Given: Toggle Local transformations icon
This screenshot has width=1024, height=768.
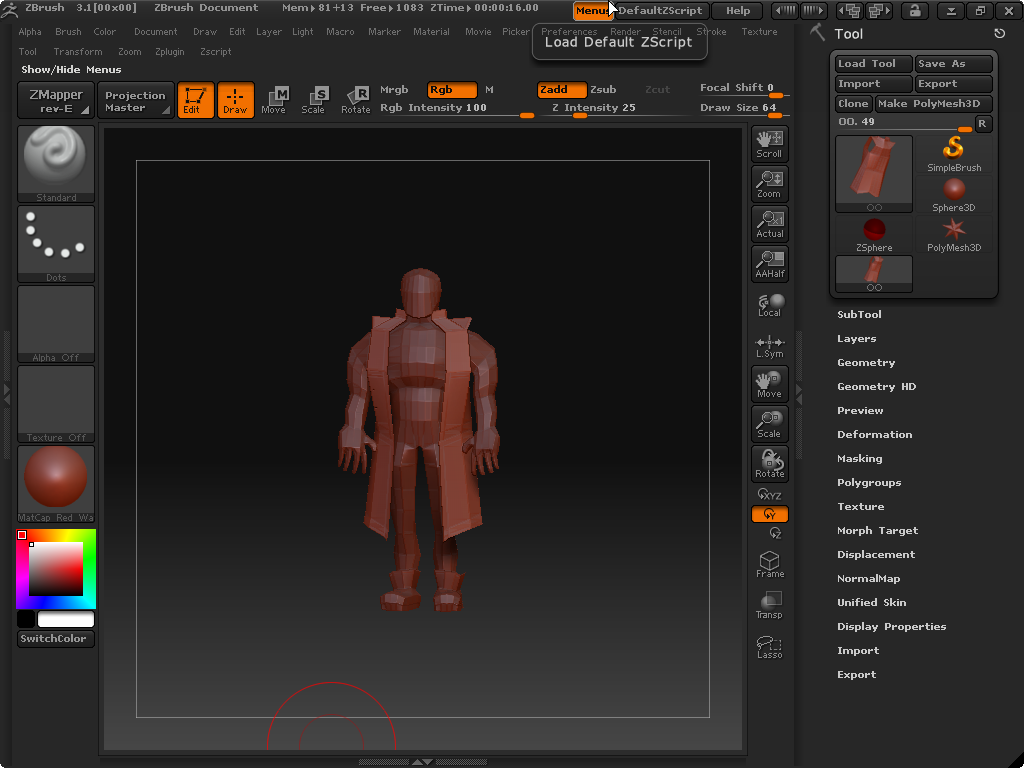Looking at the screenshot, I should pos(769,305).
